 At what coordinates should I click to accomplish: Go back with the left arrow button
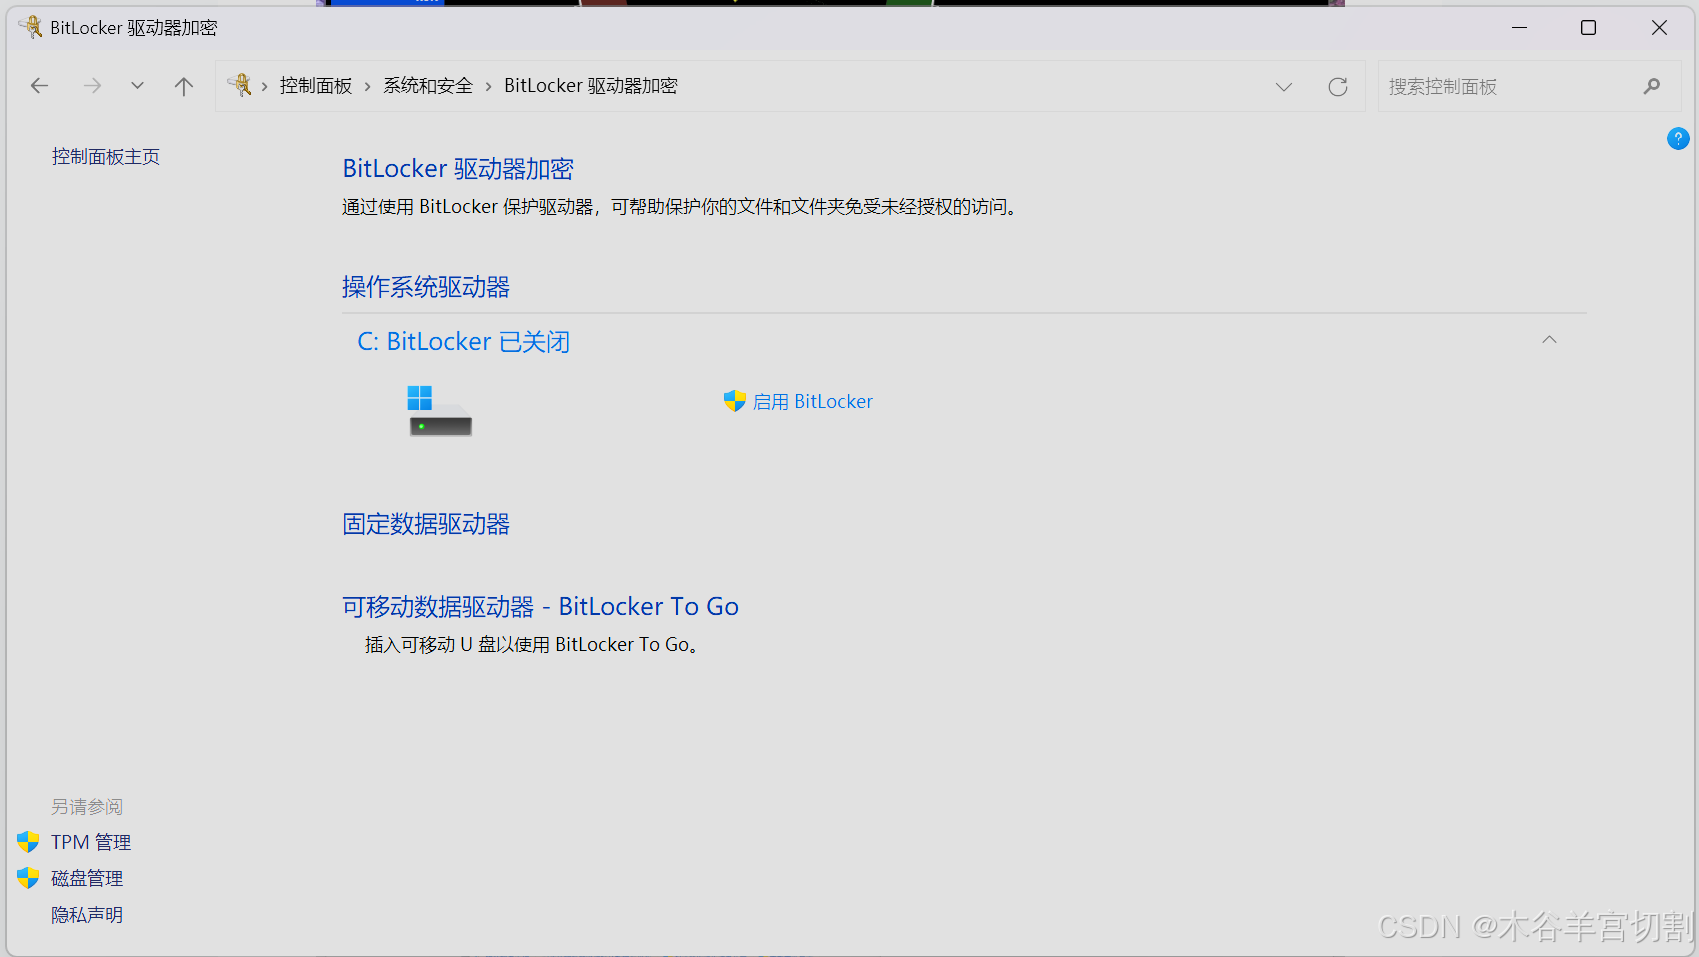[40, 86]
